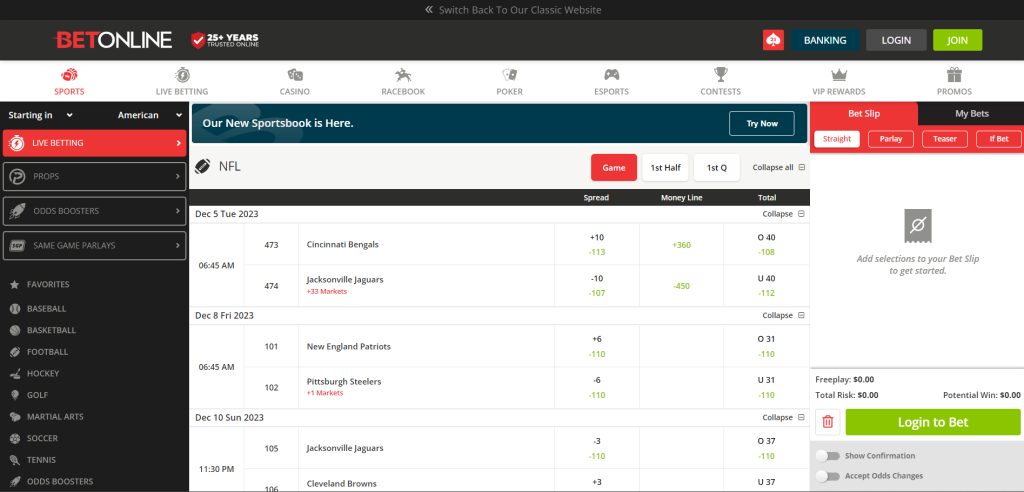
Task: Open the American odds format dropdown
Action: click(150, 115)
